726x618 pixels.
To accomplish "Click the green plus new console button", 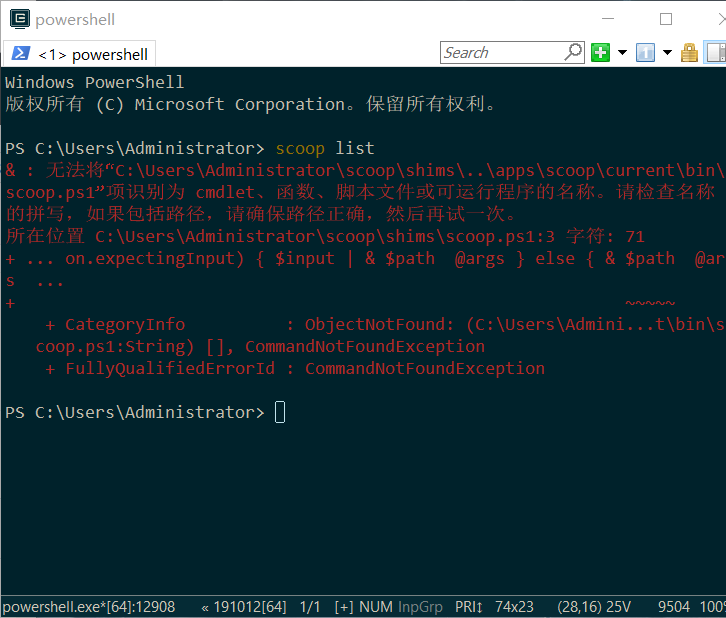I will tap(601, 52).
